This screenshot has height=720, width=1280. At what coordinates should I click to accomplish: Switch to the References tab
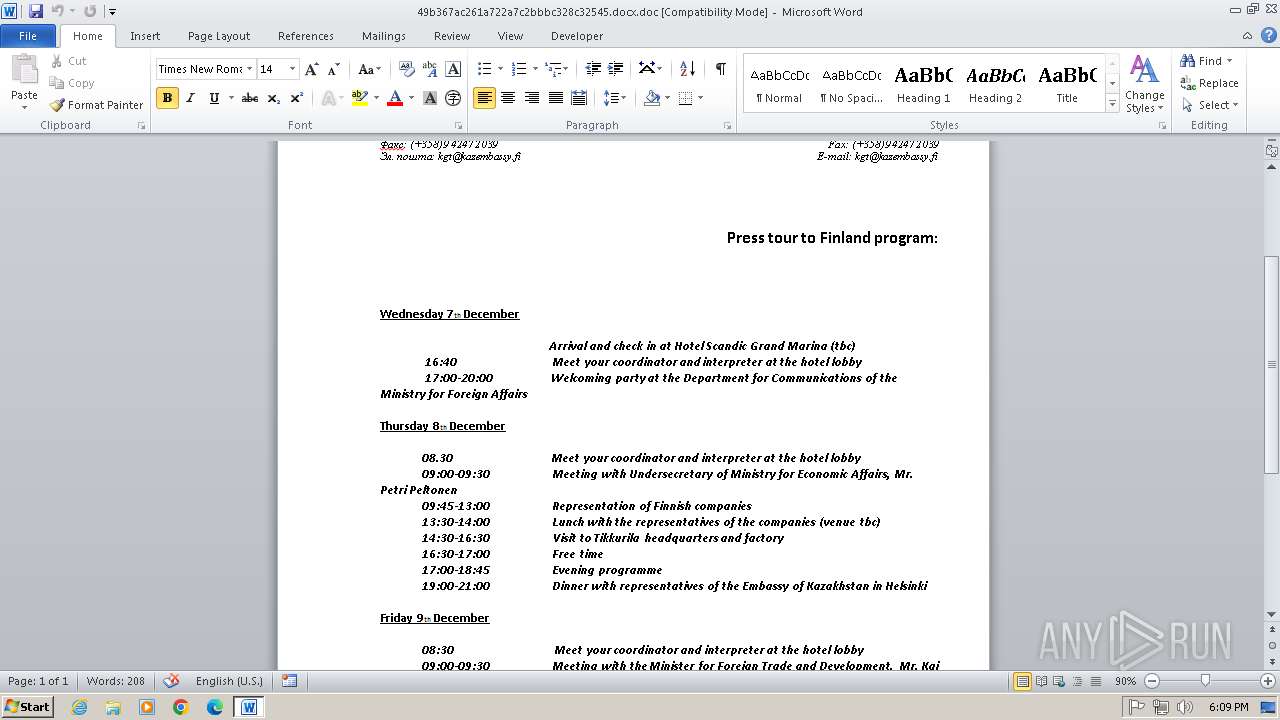(306, 36)
